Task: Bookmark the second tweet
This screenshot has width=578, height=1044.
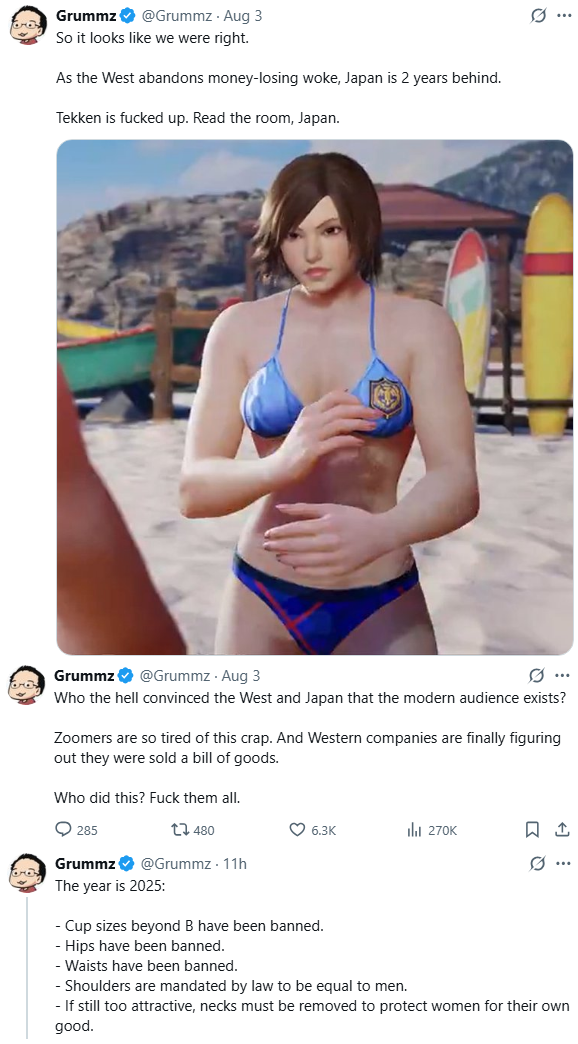Action: (x=532, y=830)
